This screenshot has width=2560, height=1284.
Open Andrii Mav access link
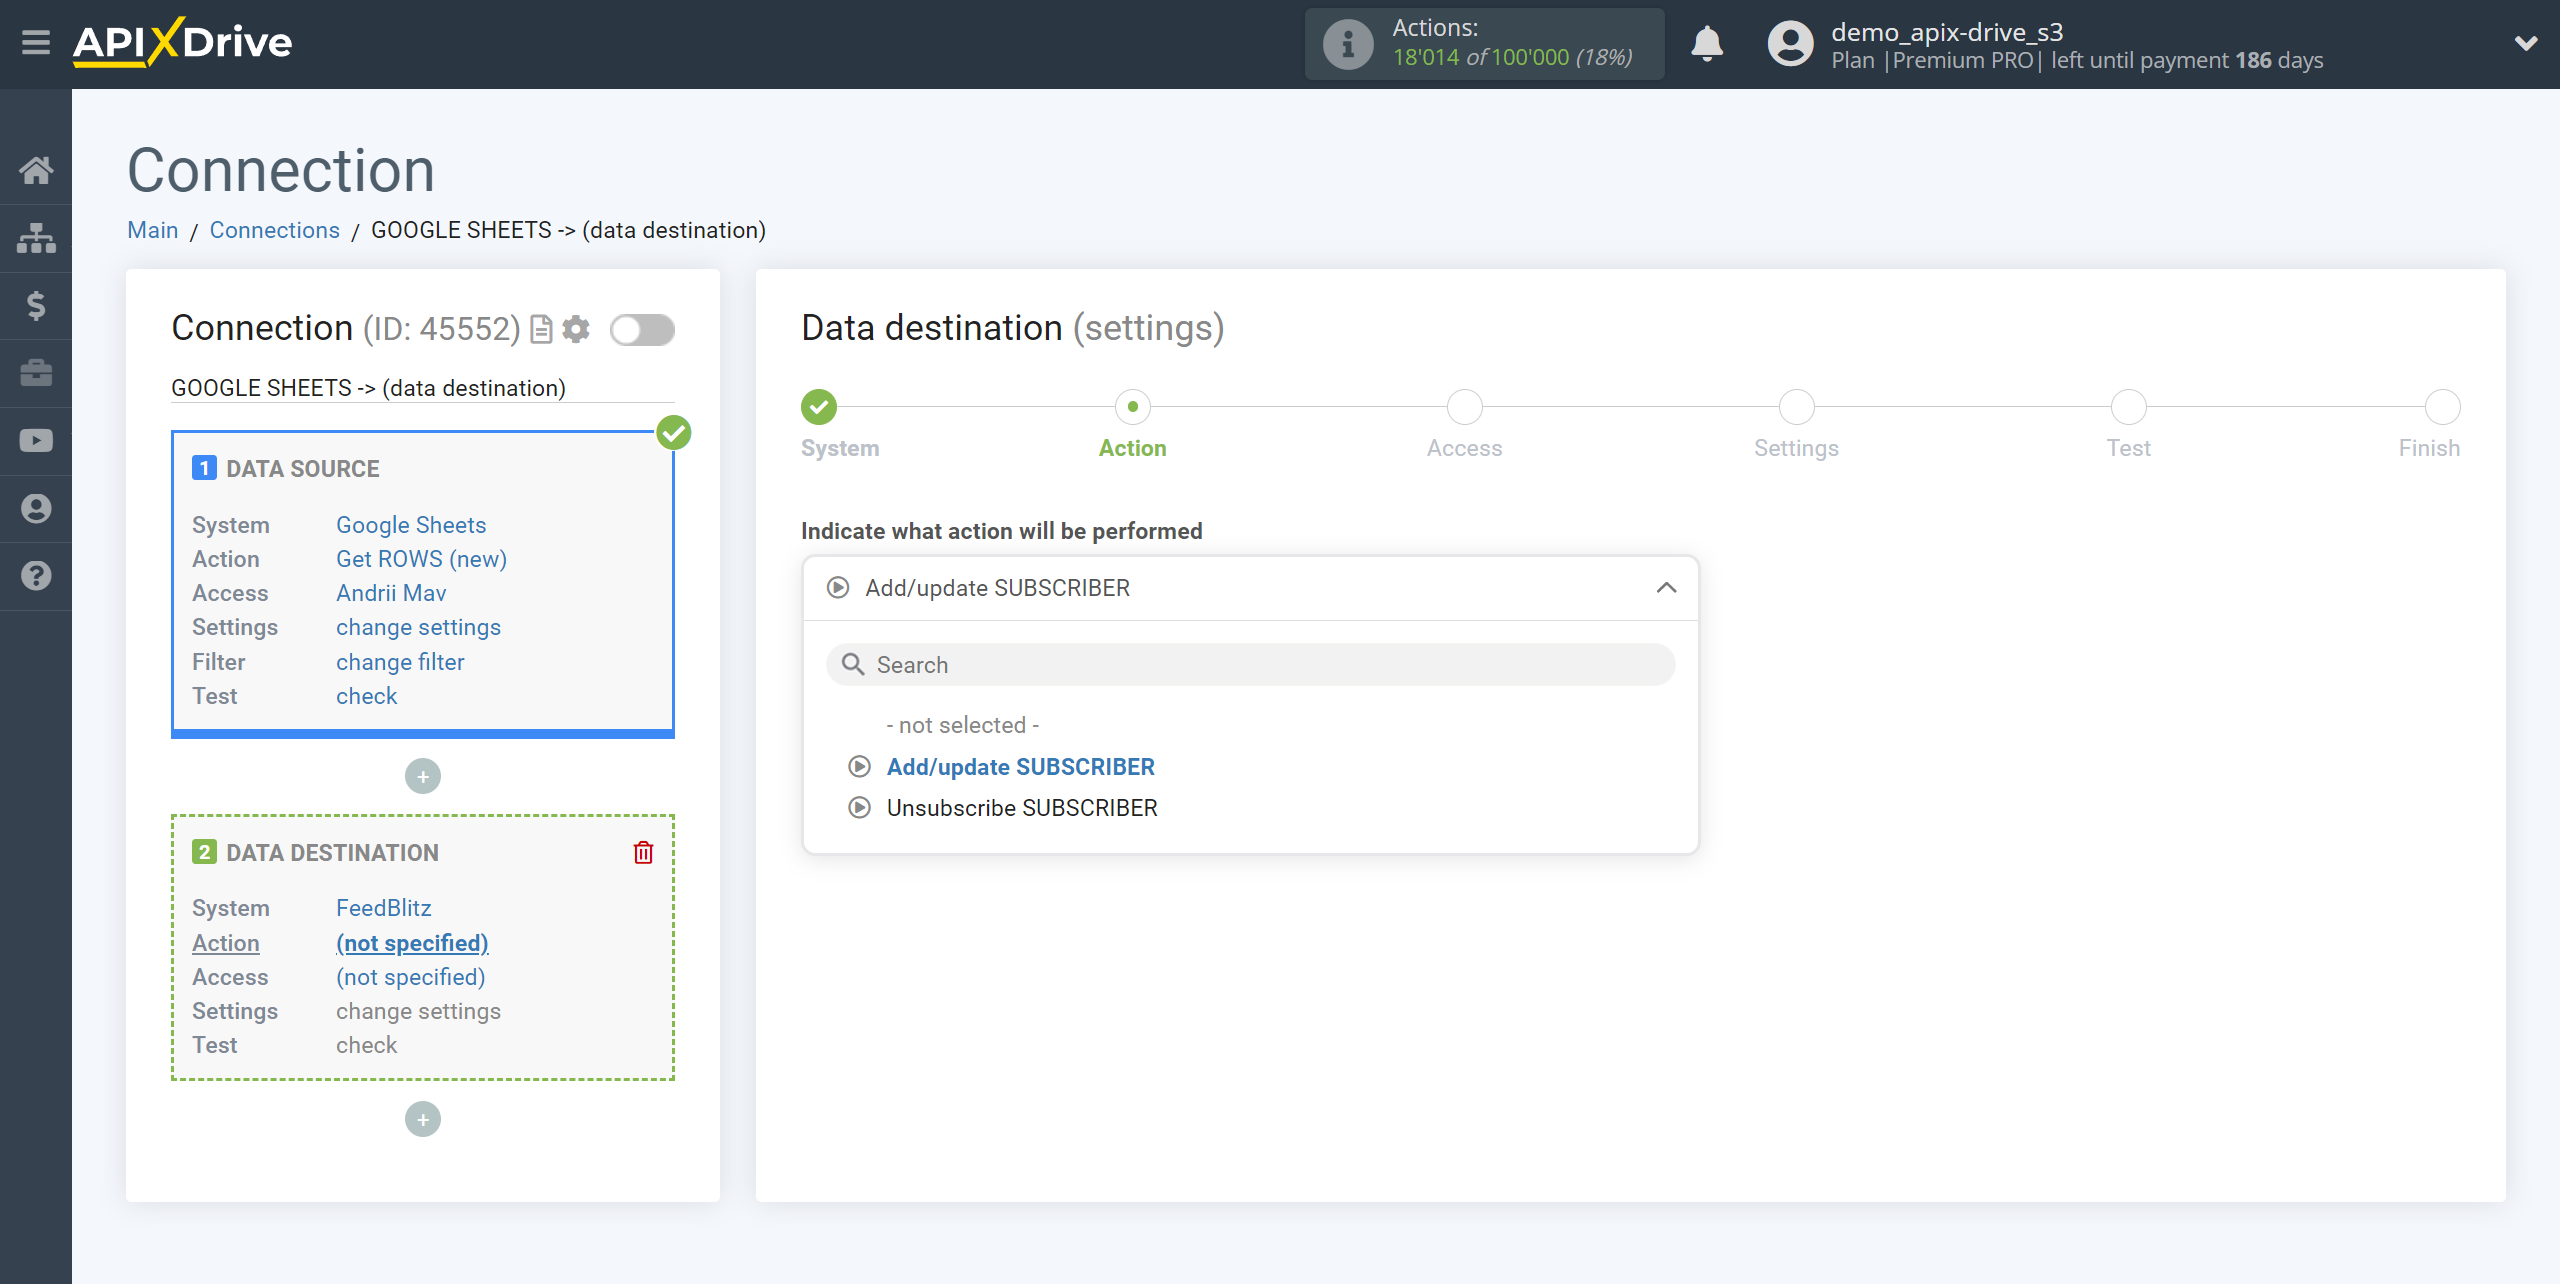pos(391,593)
